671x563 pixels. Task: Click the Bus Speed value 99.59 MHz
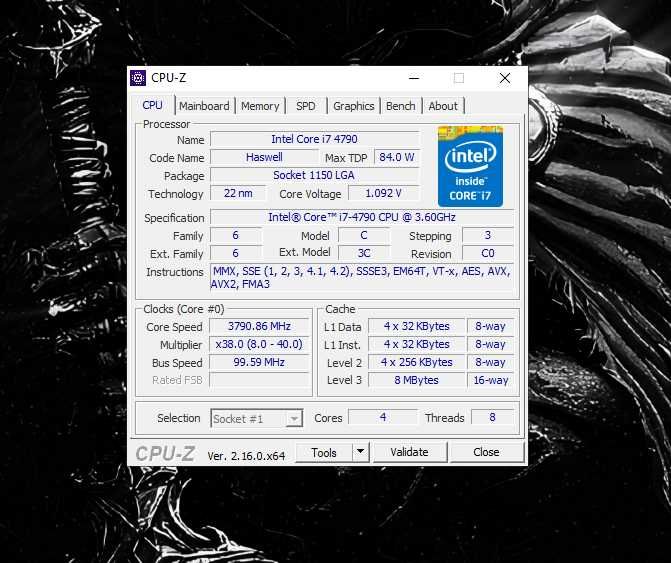tap(259, 362)
